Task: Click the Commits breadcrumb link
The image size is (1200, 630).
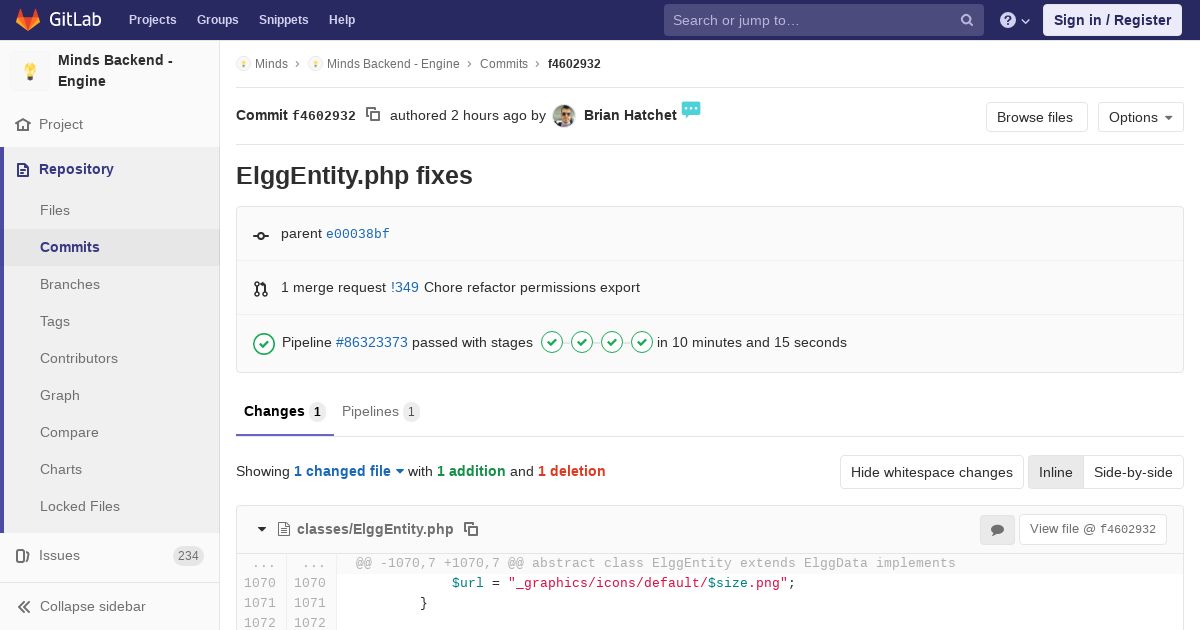Action: 504,64
